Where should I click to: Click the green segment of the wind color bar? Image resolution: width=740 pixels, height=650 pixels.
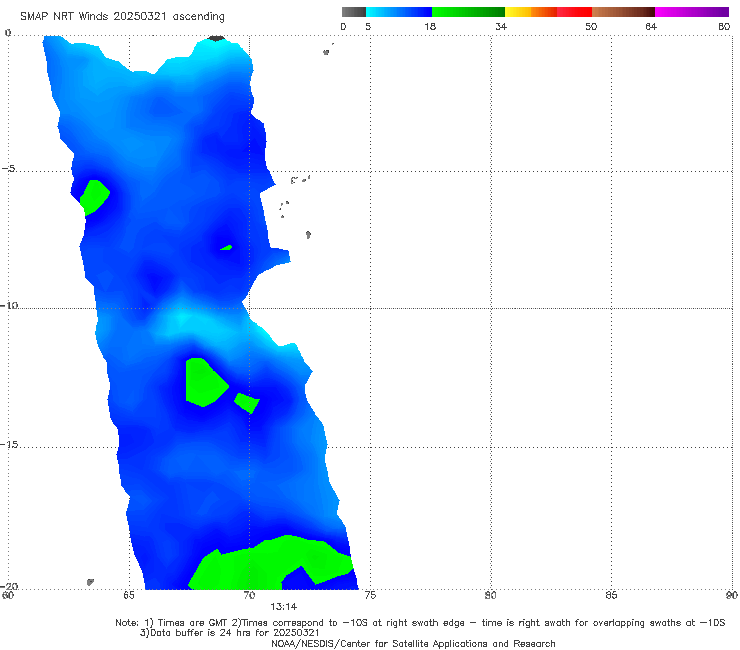click(468, 12)
